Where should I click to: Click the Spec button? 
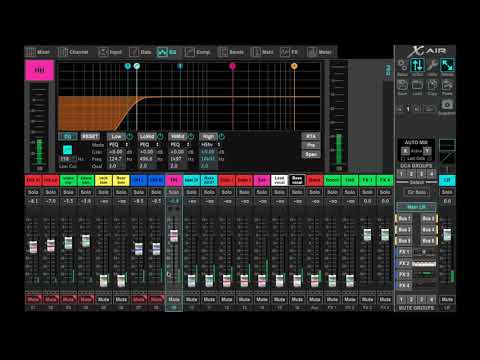coord(311,154)
